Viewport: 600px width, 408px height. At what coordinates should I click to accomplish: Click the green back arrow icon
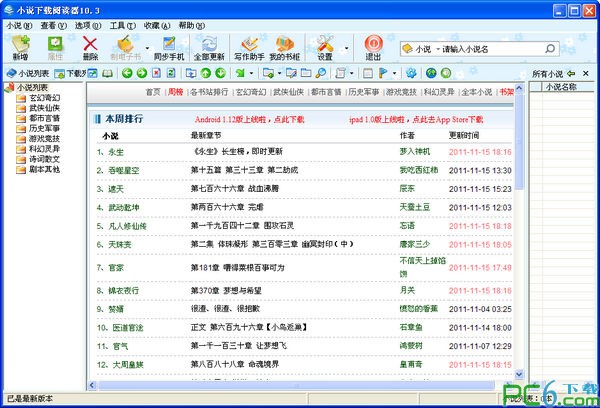[x=127, y=73]
